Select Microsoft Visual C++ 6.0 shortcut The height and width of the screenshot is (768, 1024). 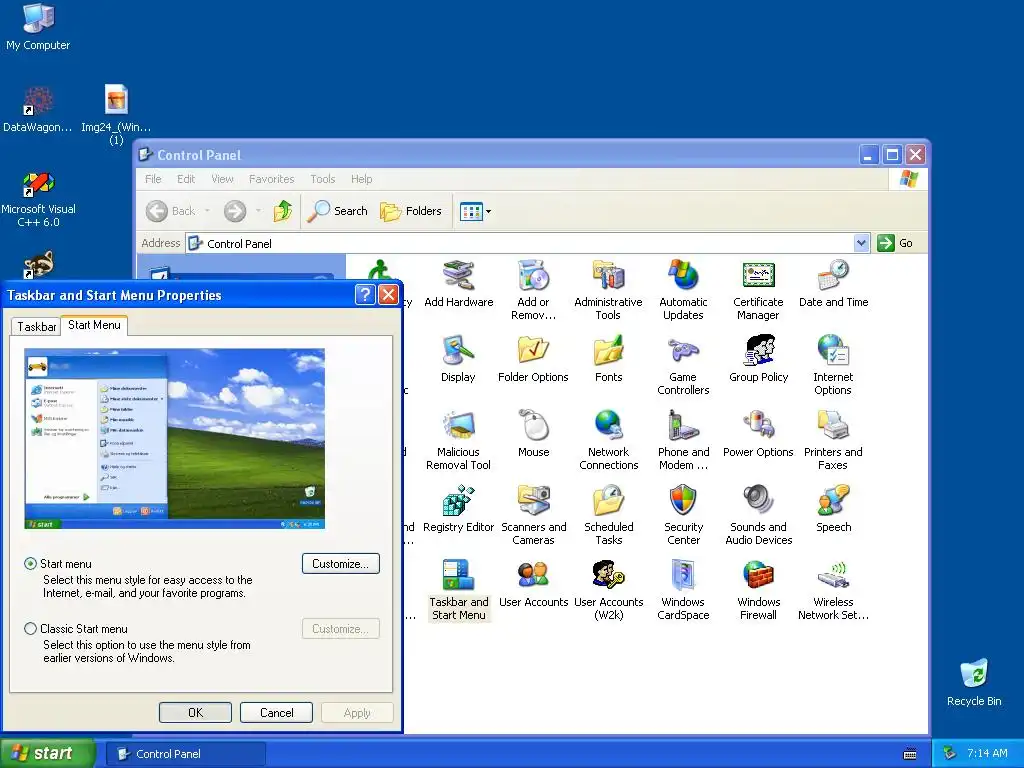coord(38,200)
